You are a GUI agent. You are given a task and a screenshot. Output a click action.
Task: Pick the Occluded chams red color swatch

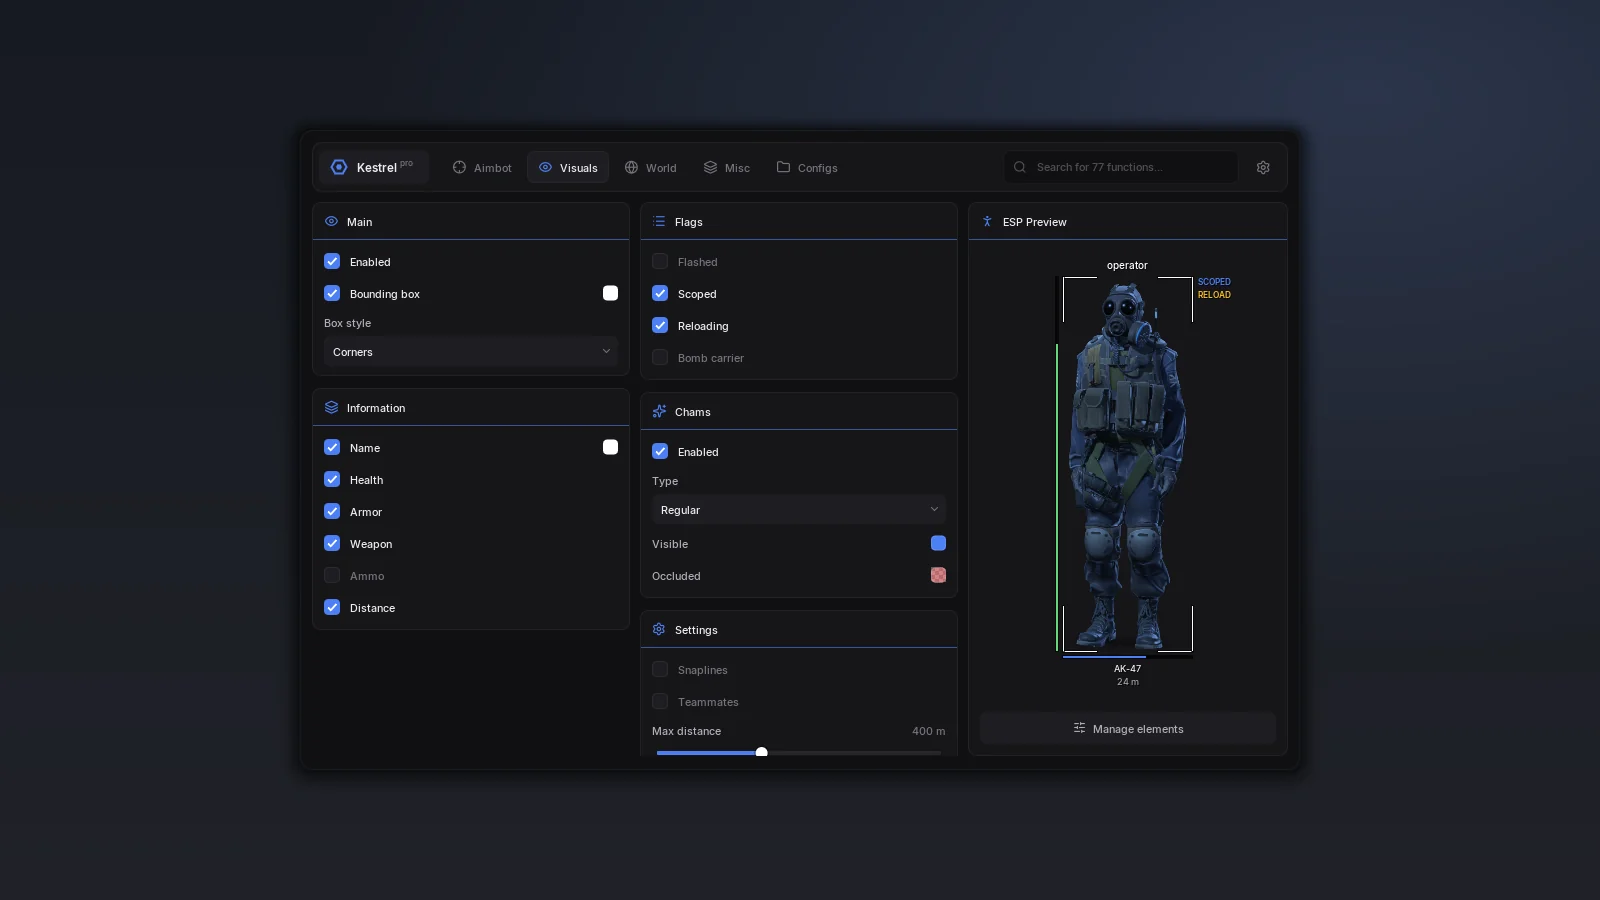938,575
